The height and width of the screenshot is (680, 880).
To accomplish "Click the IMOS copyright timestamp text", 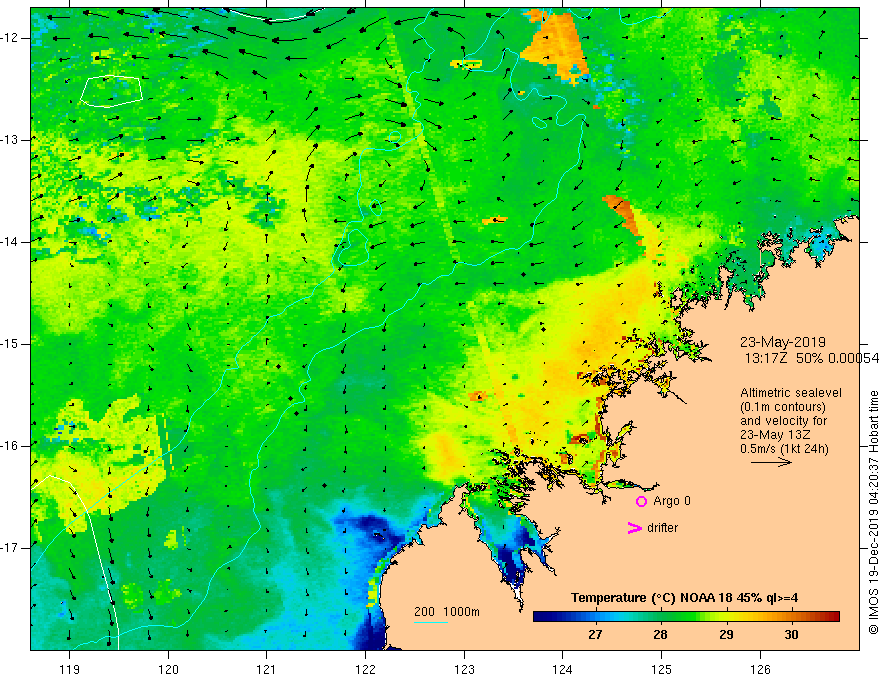I will (x=873, y=513).
